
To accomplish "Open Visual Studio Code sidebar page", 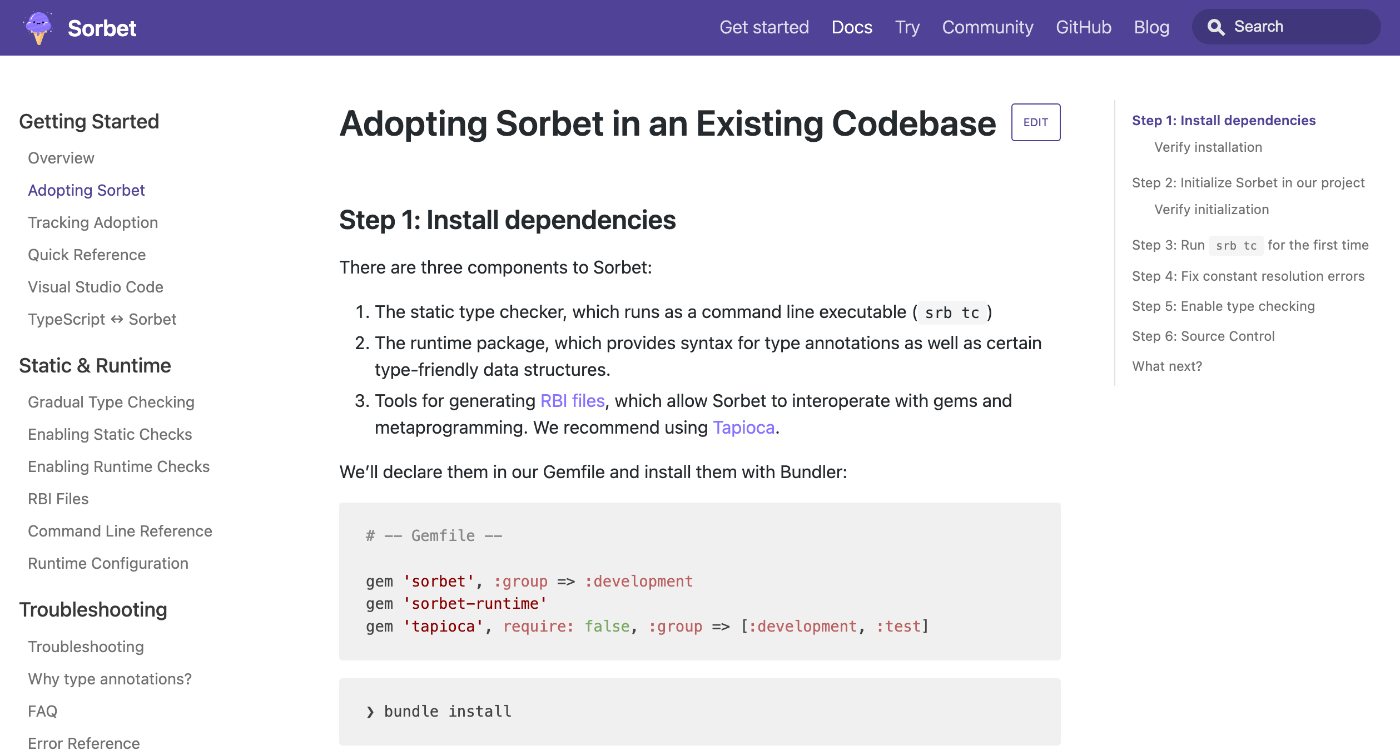I will point(95,287).
